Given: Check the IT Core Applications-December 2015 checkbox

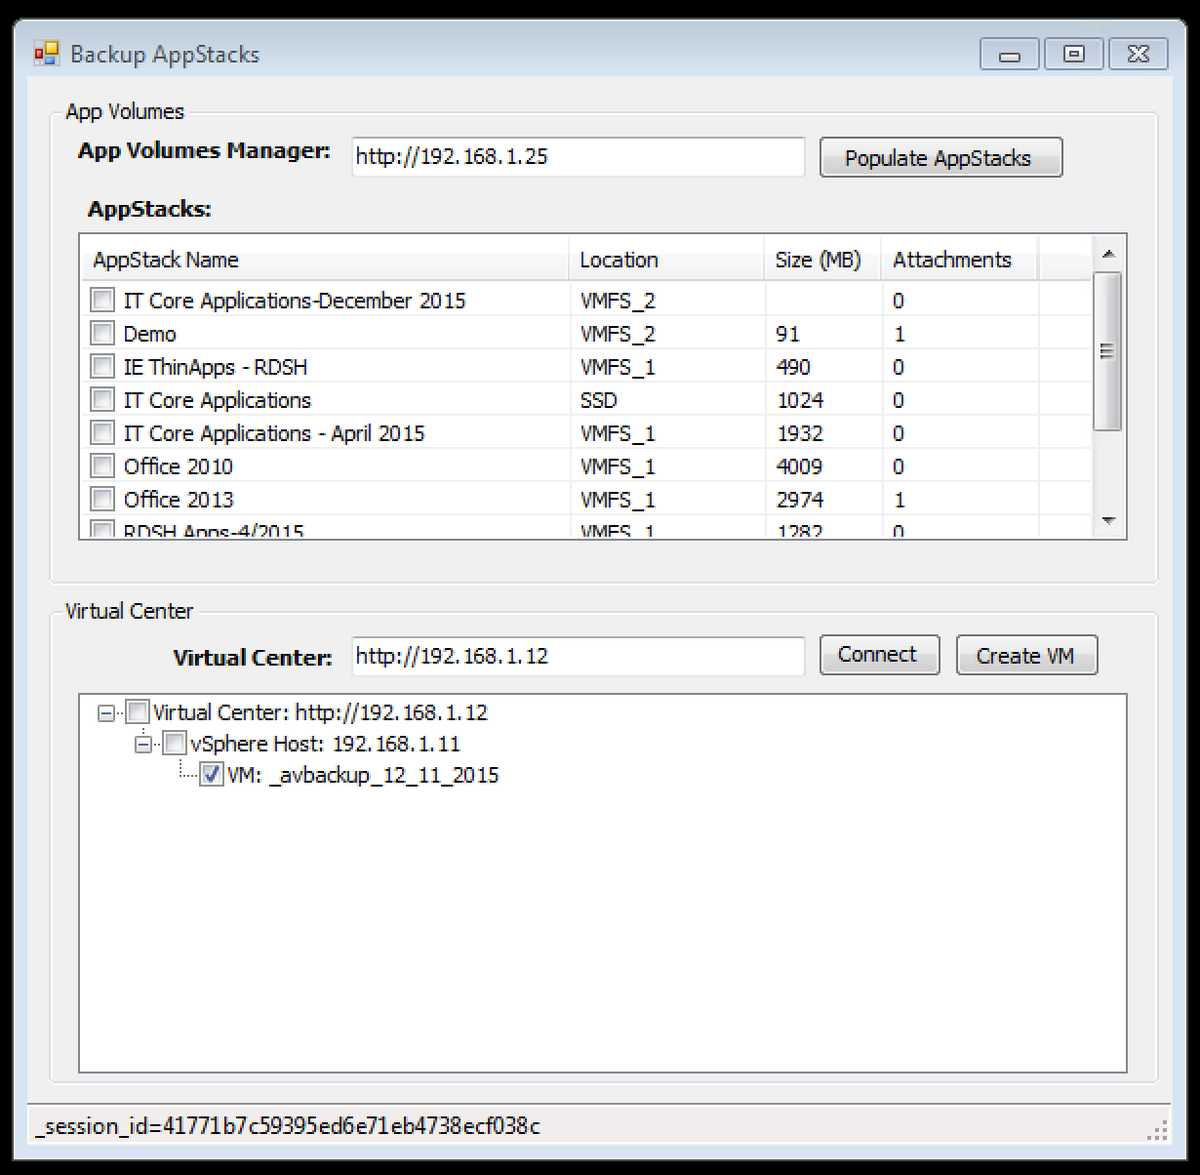Looking at the screenshot, I should pos(102,300).
